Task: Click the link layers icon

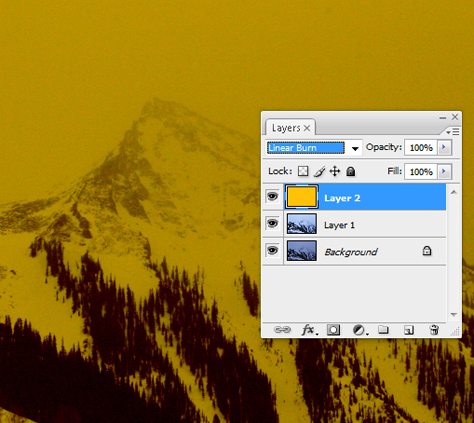Action: [x=282, y=330]
